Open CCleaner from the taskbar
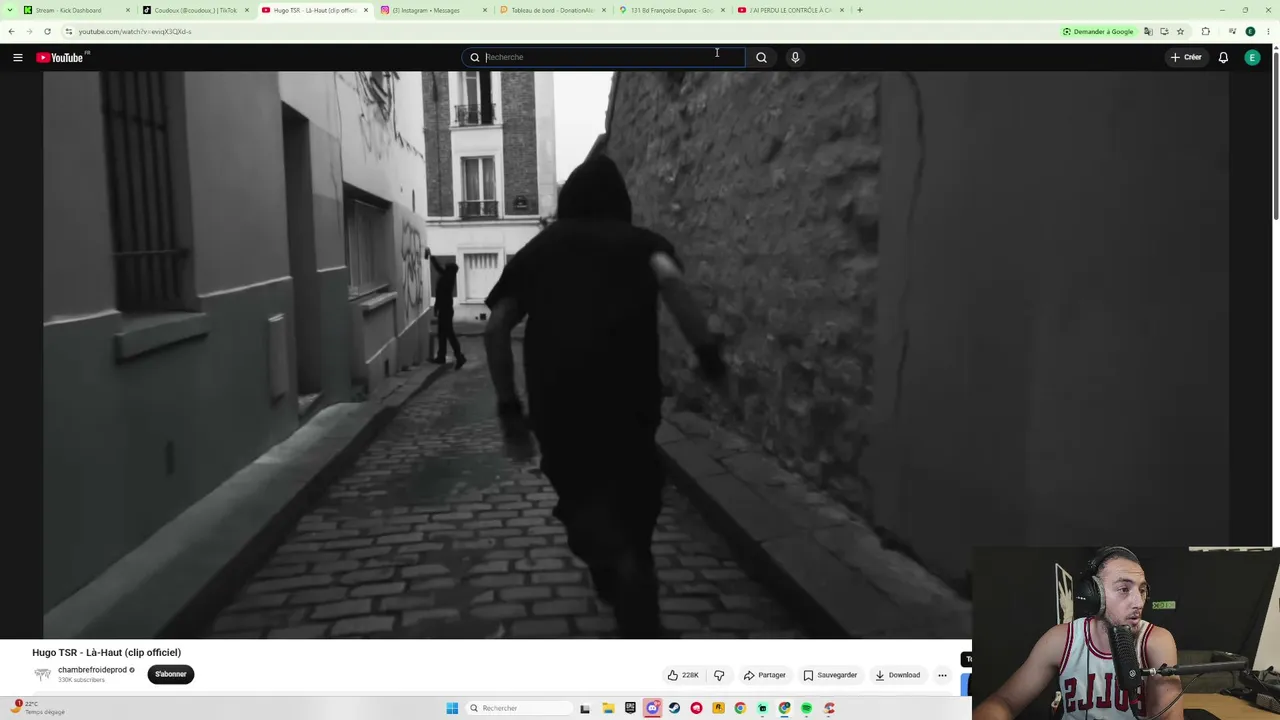This screenshot has width=1280, height=720. (828, 708)
